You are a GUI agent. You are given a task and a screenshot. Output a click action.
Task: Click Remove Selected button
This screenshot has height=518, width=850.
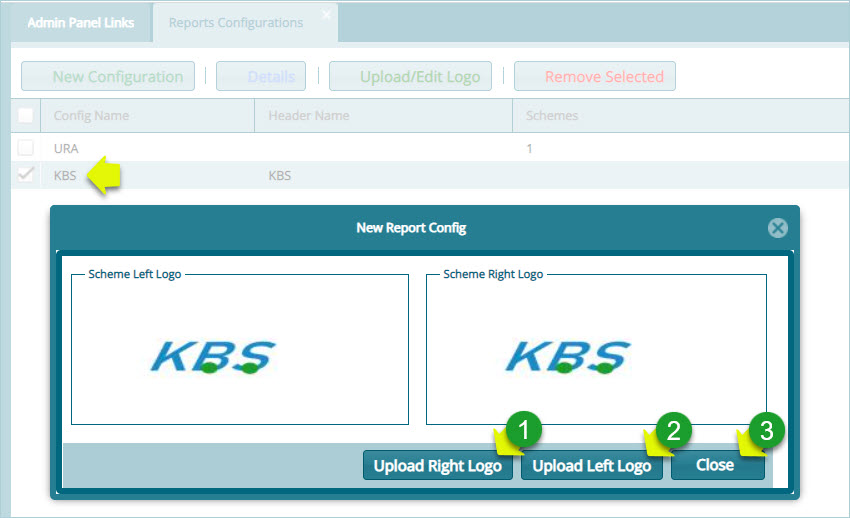[x=595, y=76]
